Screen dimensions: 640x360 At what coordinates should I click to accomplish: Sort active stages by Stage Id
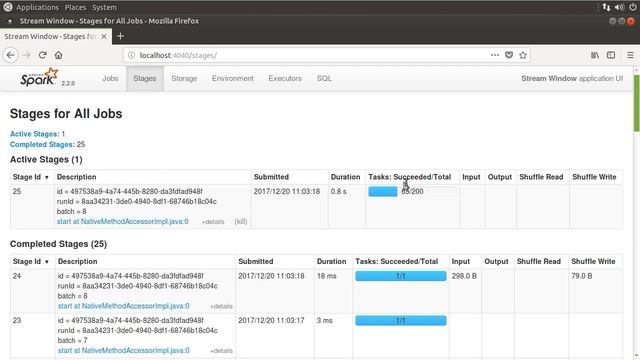click(31, 177)
